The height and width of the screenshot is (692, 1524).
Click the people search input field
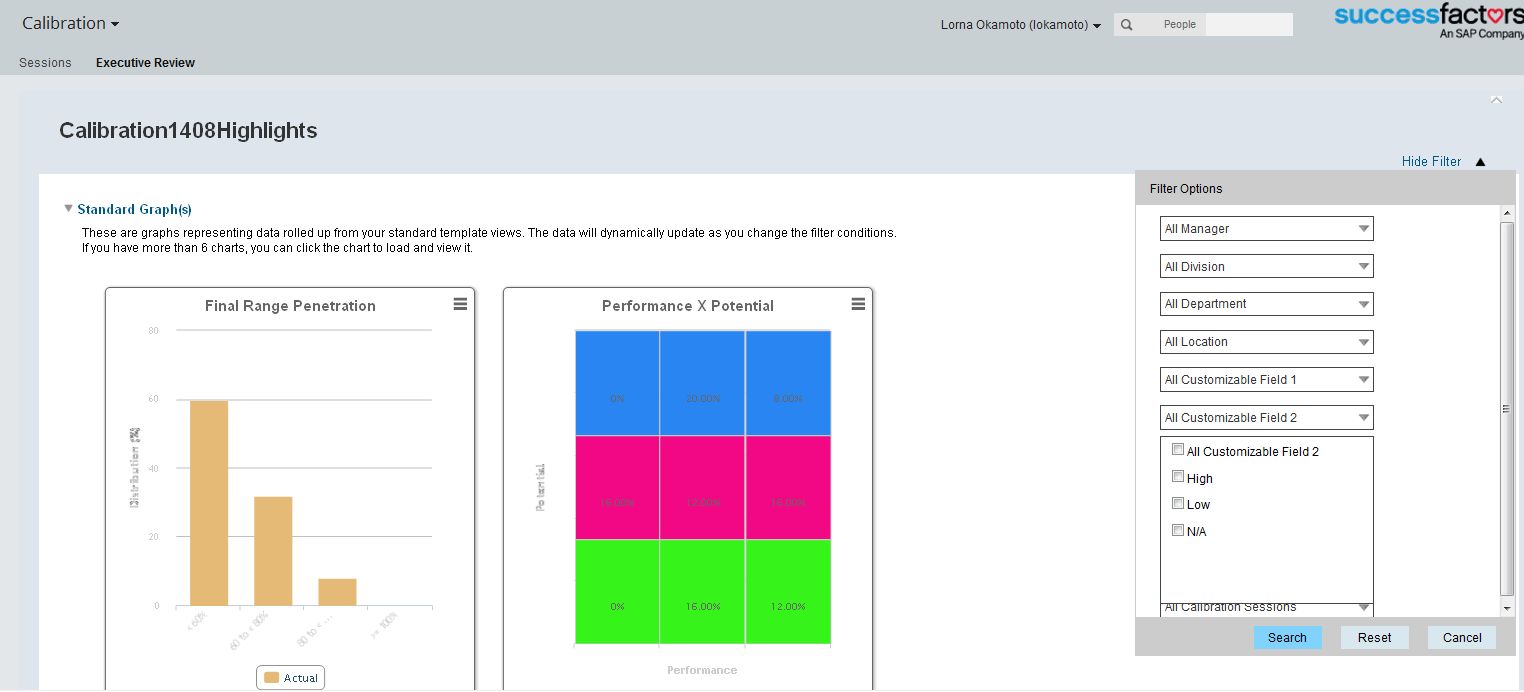tap(1249, 25)
